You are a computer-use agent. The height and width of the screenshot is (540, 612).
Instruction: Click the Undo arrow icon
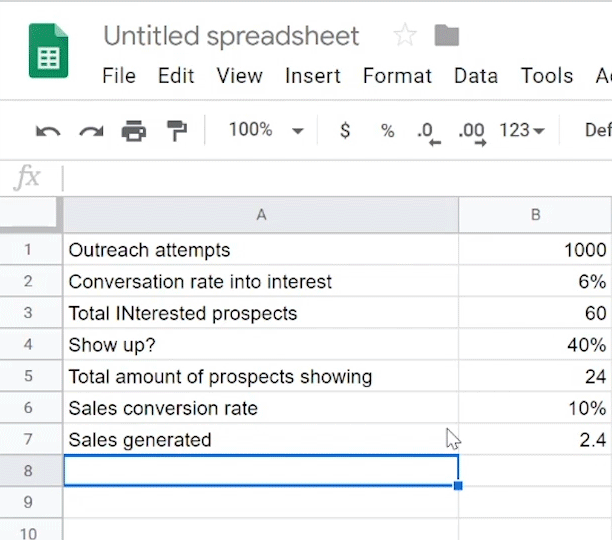pos(47,131)
